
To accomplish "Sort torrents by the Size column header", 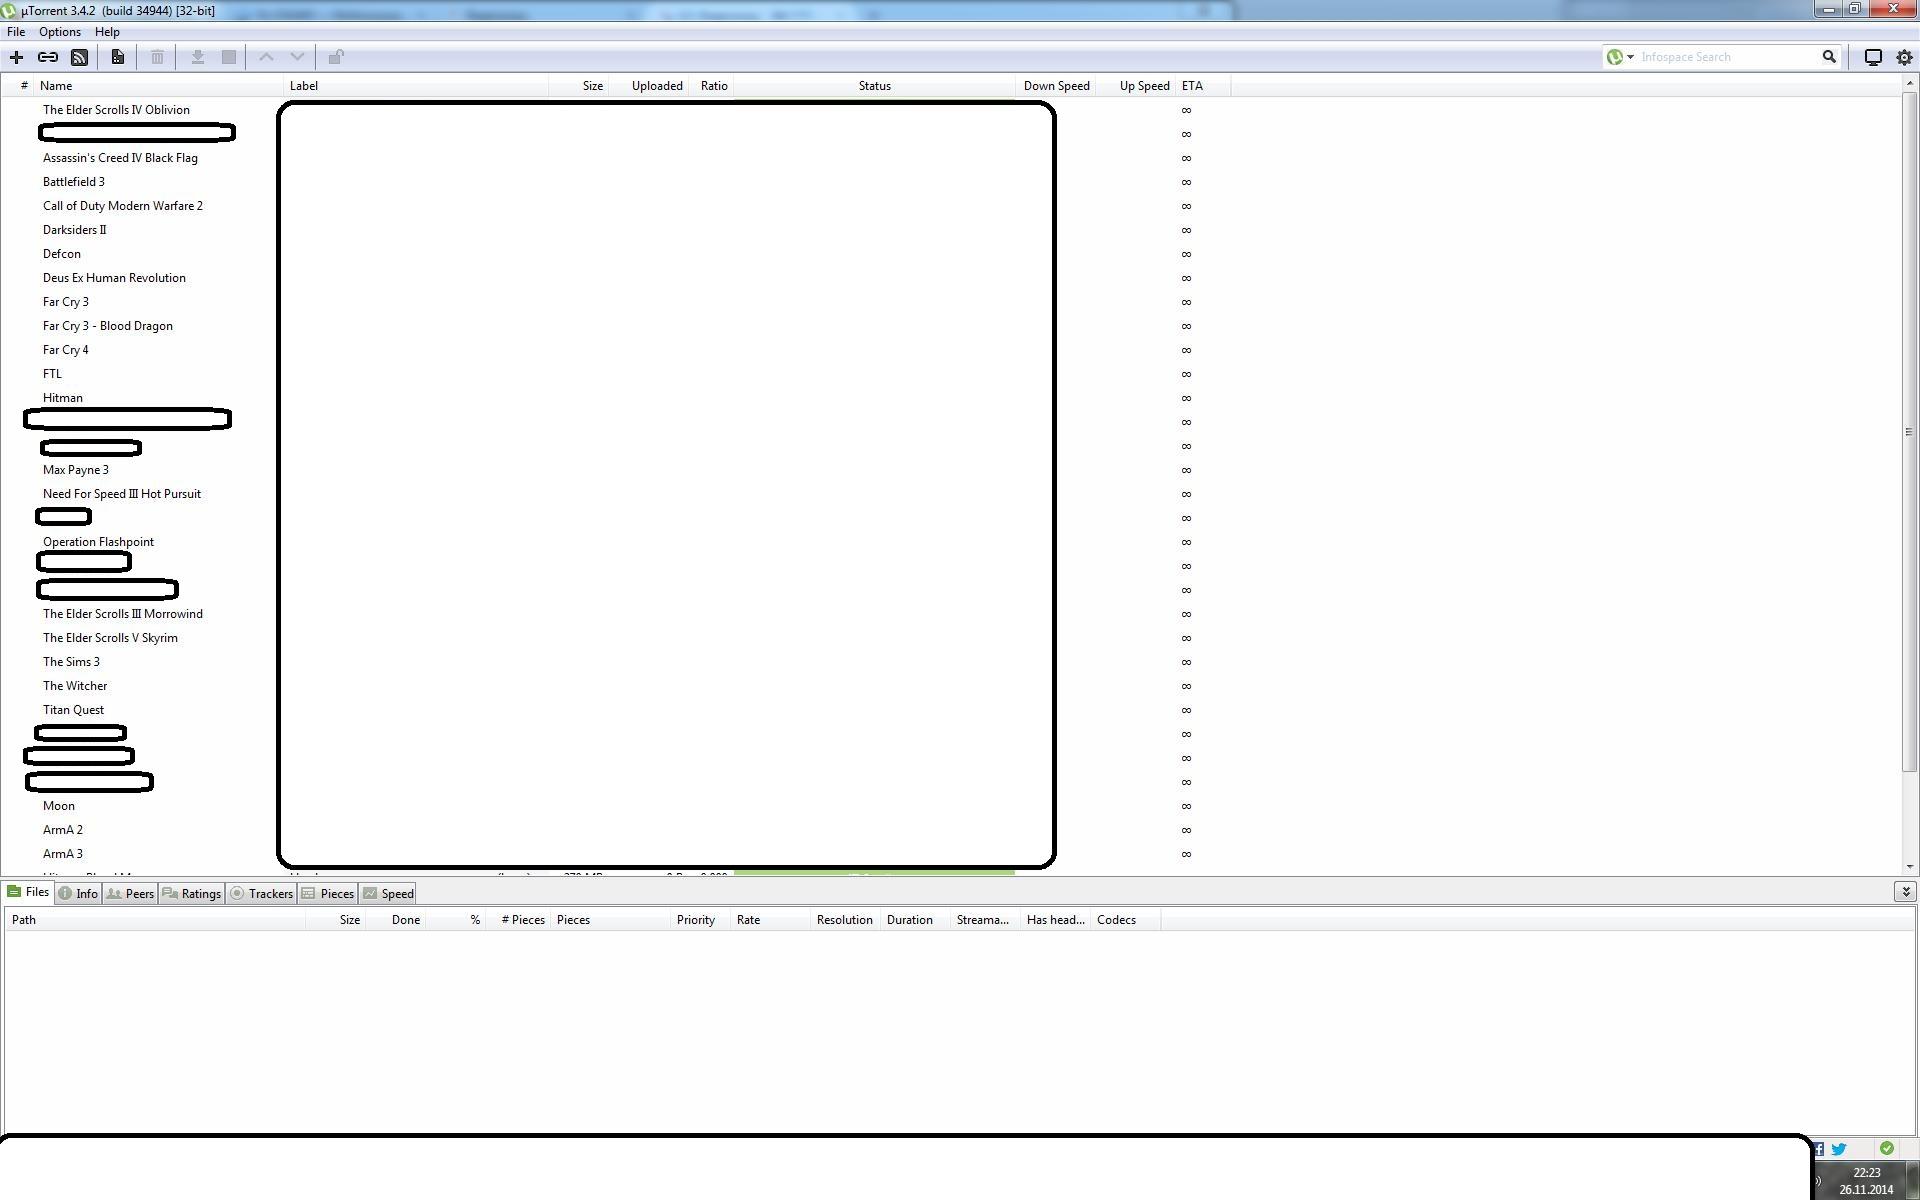I will [x=578, y=86].
